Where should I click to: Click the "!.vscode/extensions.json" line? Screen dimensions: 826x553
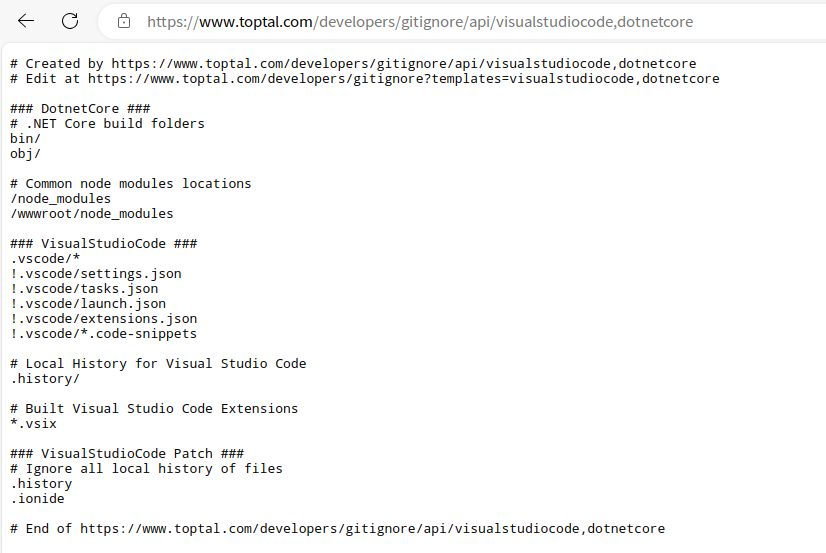tap(104, 319)
